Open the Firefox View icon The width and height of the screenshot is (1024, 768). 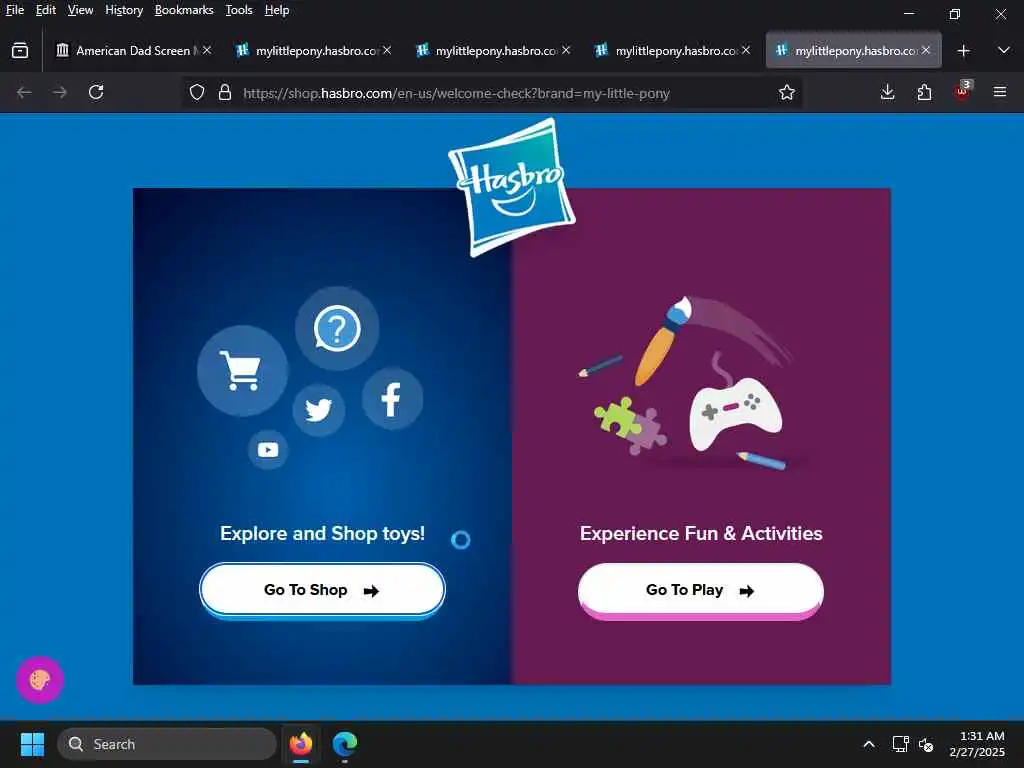20,50
